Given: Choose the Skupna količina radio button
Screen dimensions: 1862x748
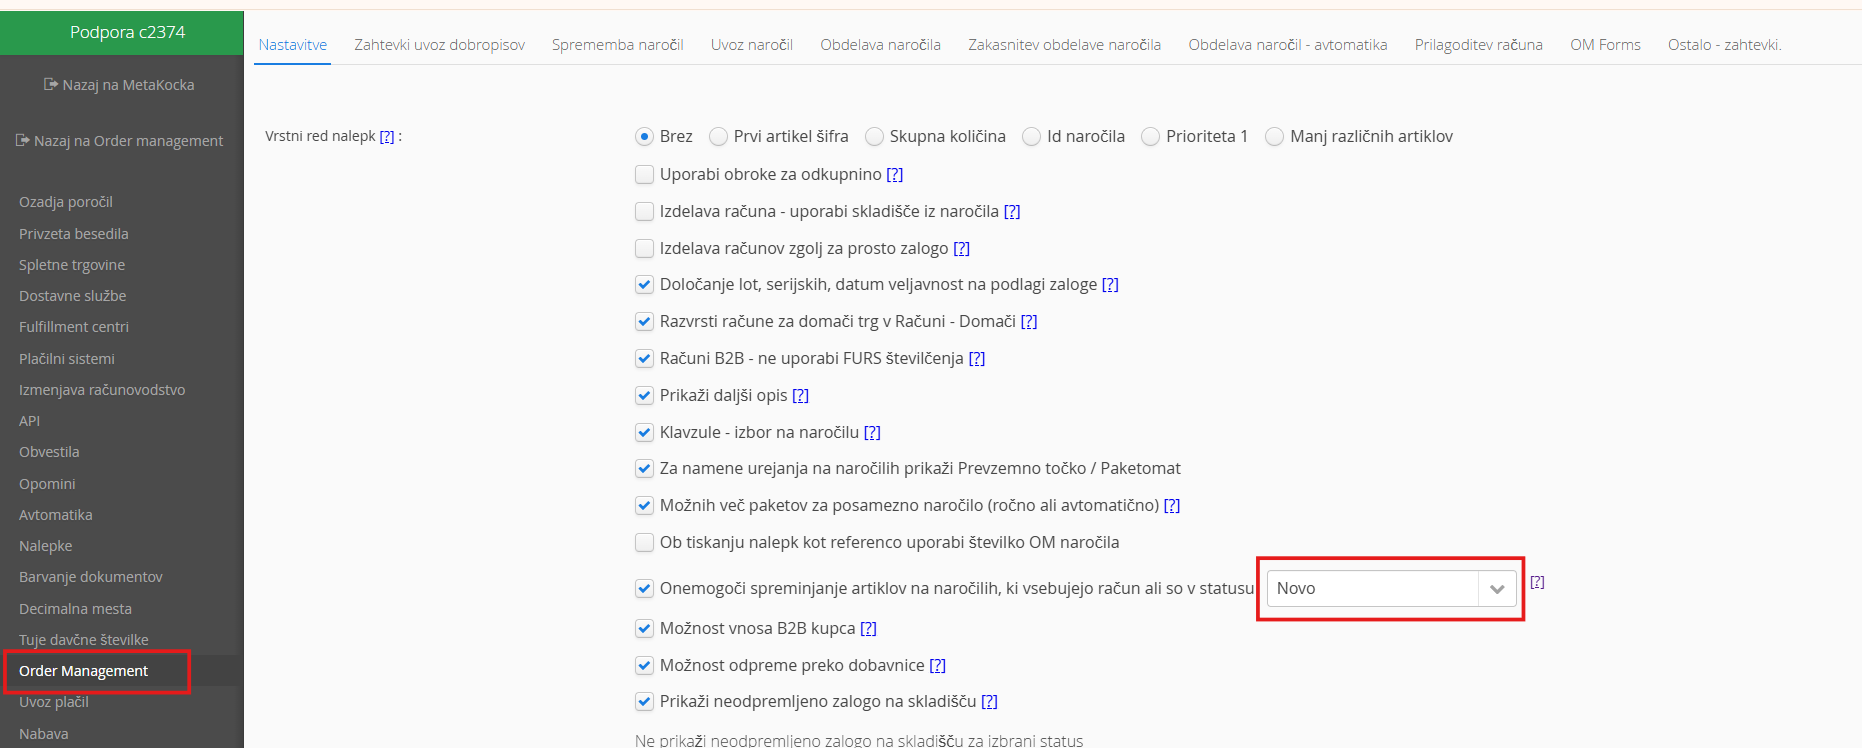Looking at the screenshot, I should click(x=875, y=137).
